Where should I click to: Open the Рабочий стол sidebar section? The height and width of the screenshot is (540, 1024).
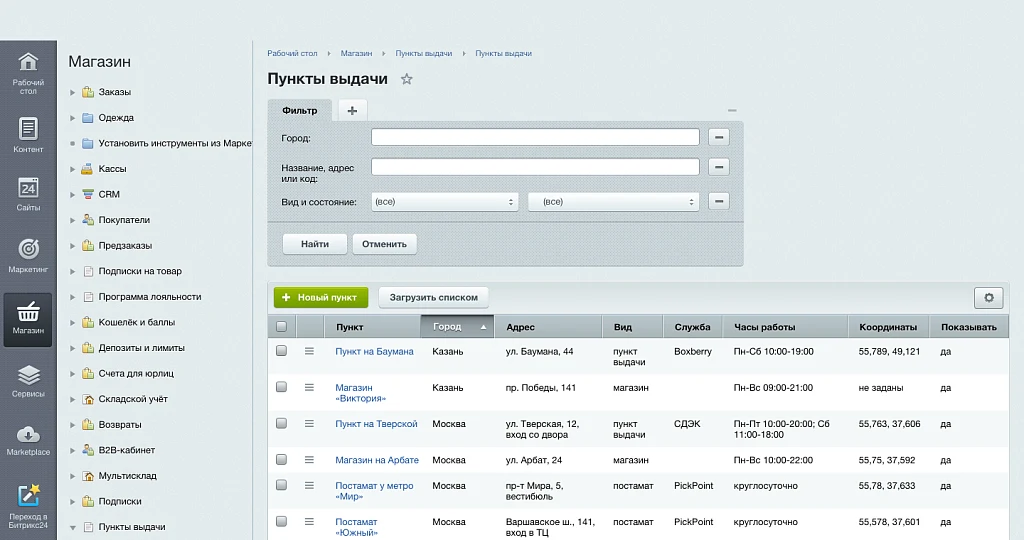[x=28, y=72]
